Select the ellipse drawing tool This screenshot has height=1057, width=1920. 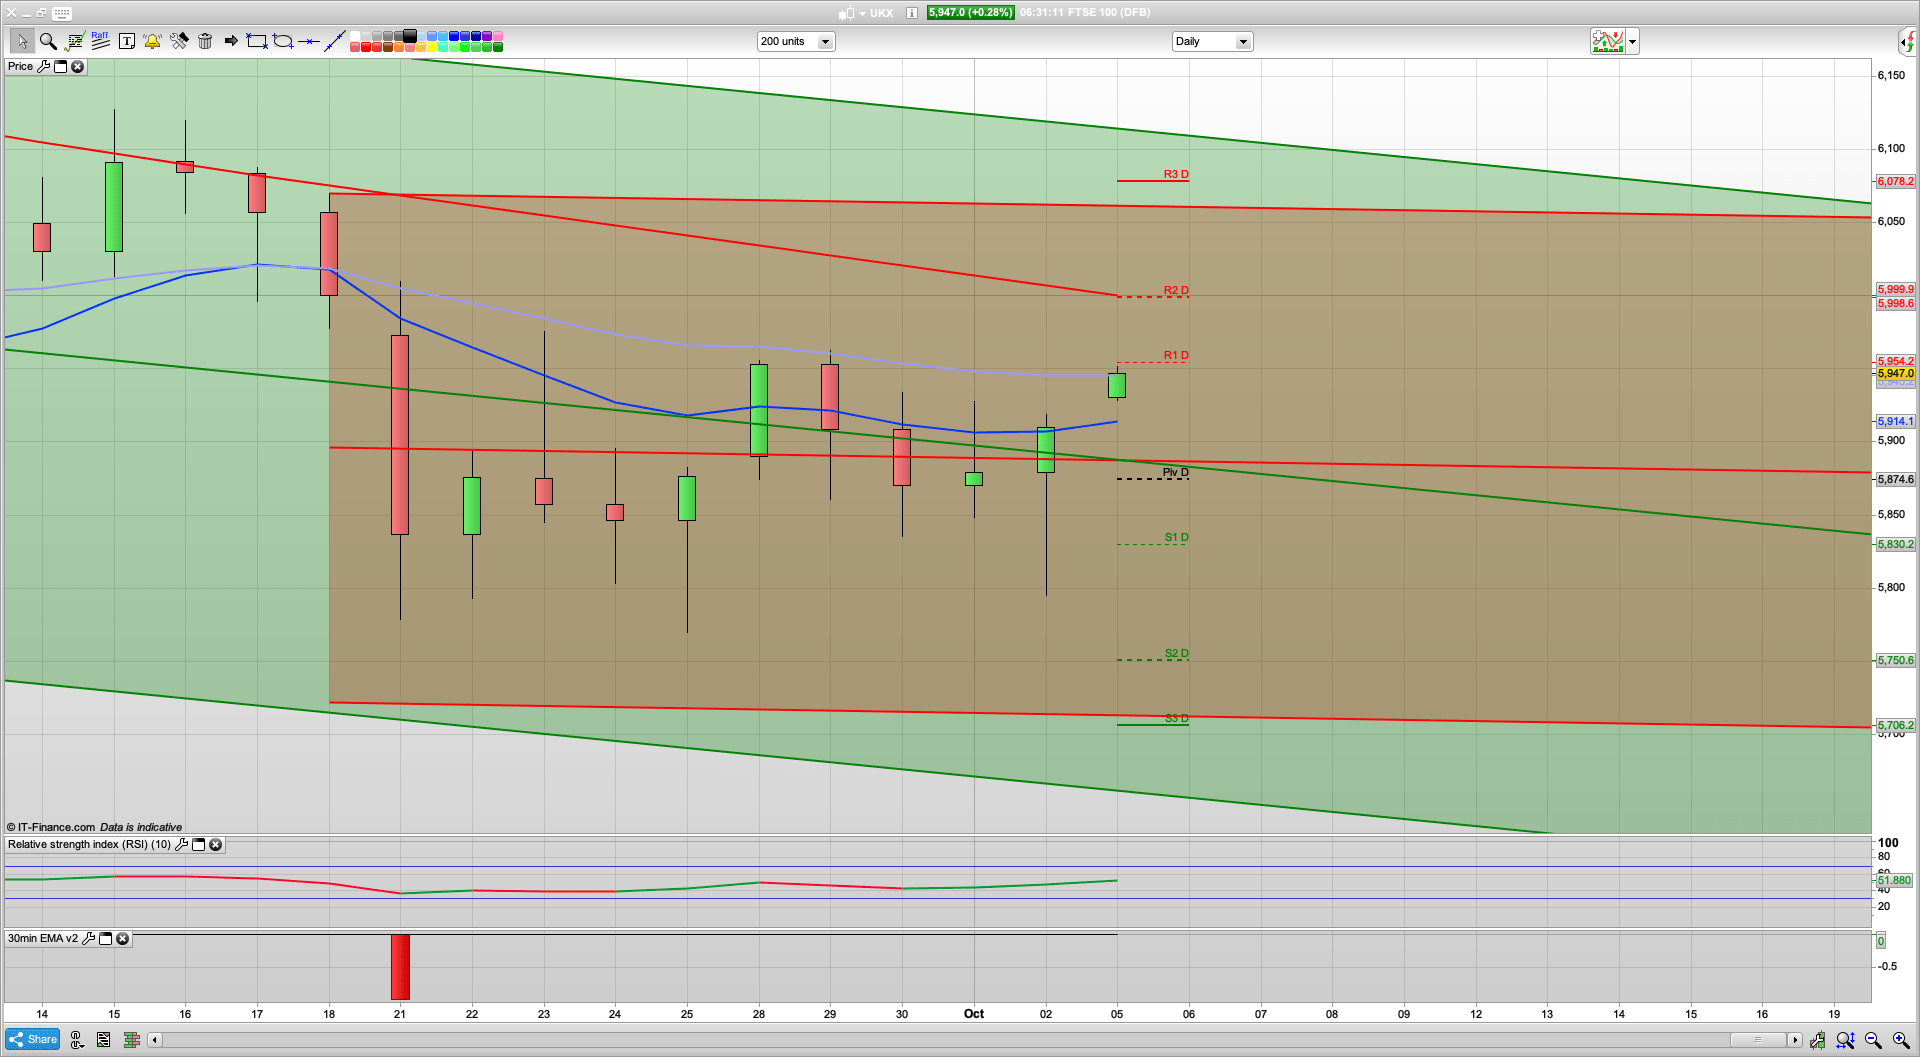click(x=282, y=41)
